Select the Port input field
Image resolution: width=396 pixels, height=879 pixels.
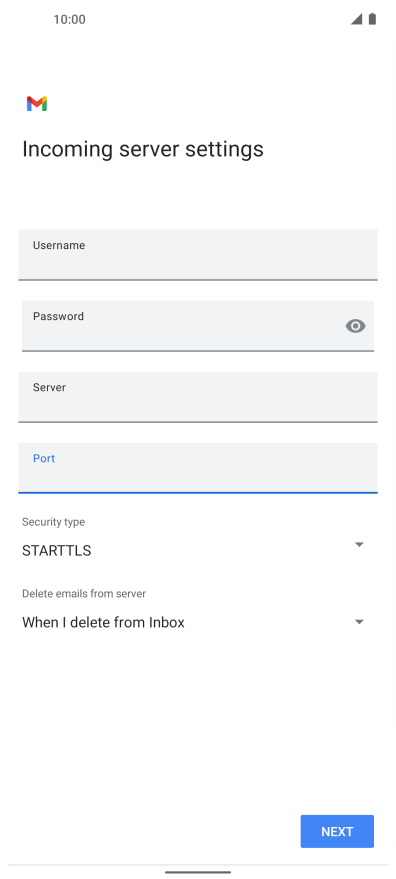point(198,468)
